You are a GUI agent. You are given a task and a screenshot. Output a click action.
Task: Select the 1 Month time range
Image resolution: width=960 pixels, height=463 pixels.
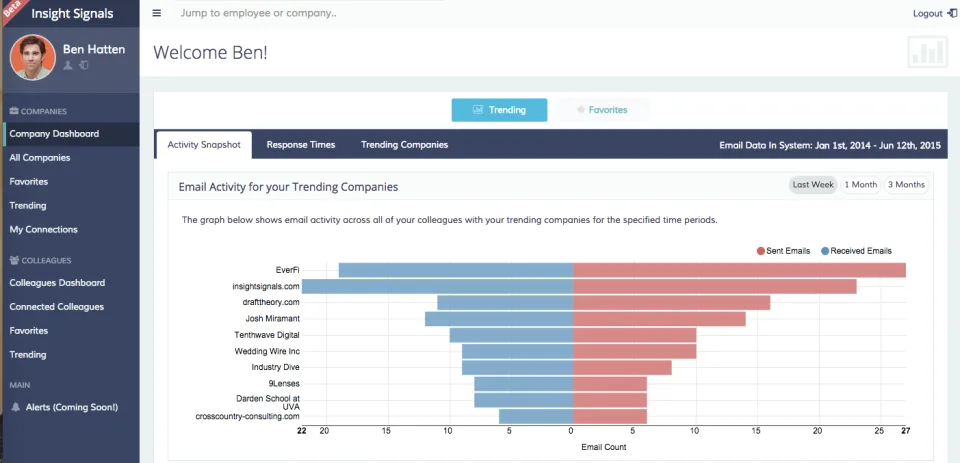click(x=860, y=185)
